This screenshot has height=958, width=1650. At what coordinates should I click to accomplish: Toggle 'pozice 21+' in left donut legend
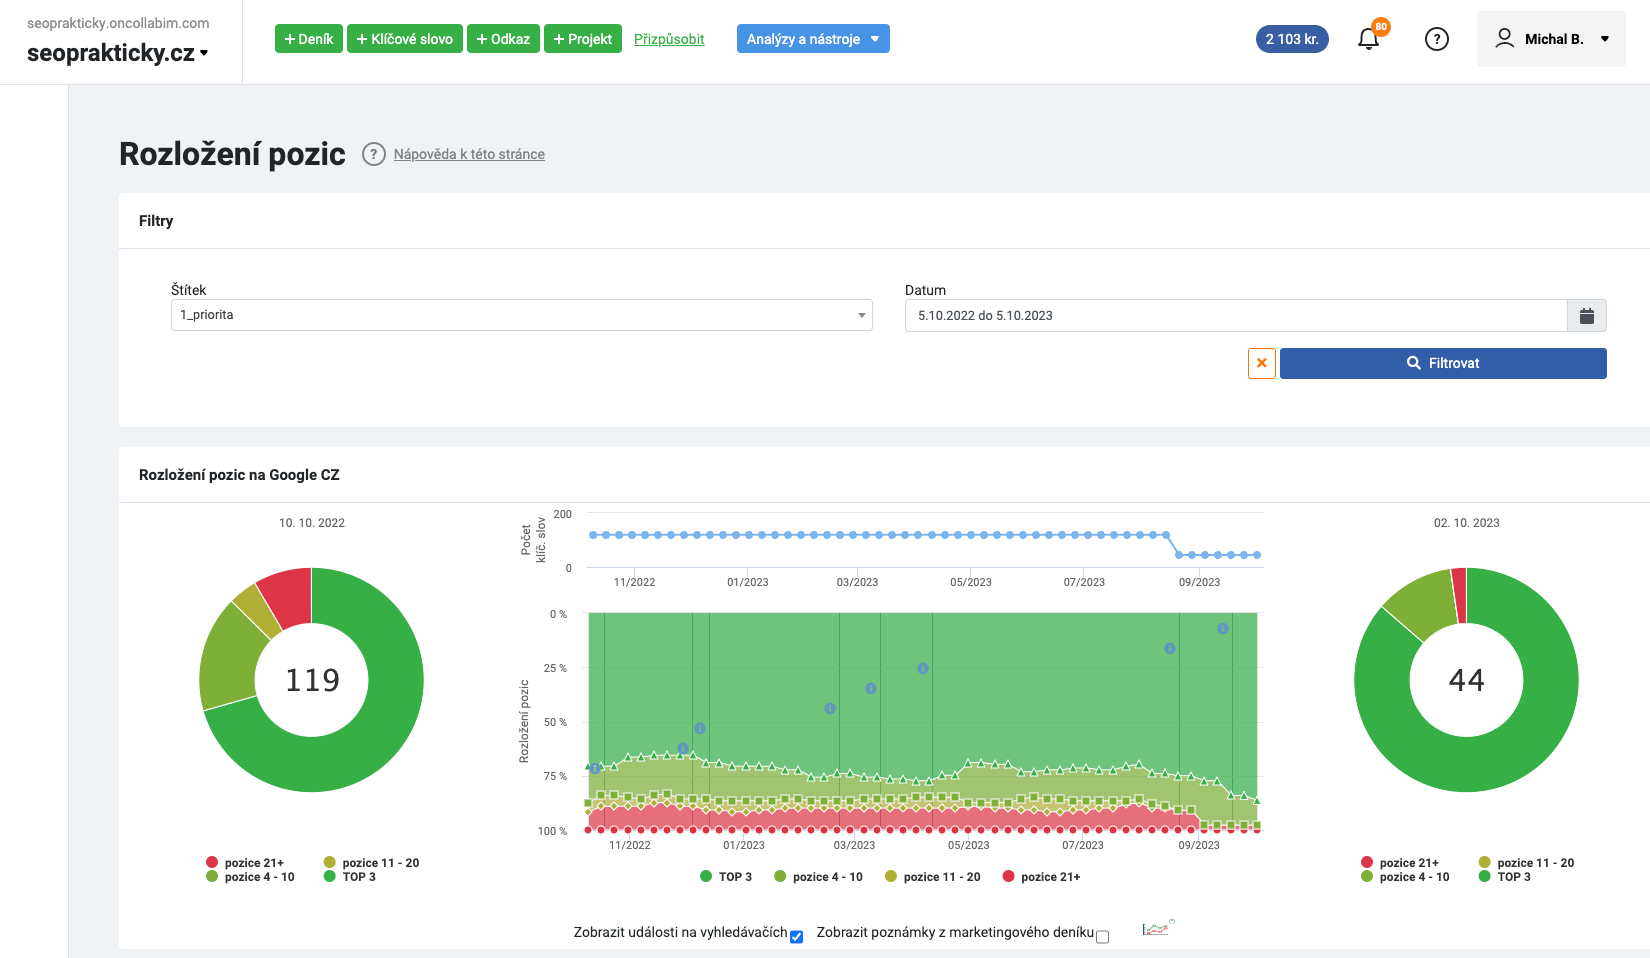tap(245, 863)
